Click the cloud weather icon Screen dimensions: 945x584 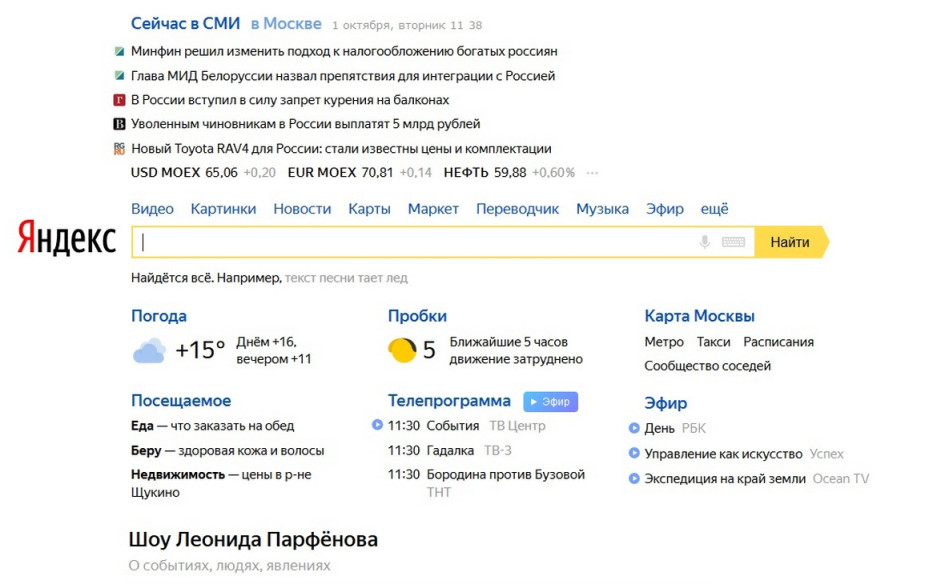coord(149,351)
